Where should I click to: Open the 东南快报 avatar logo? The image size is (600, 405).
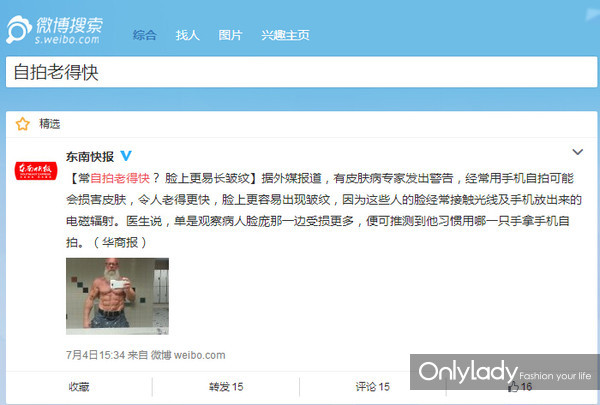[36, 171]
